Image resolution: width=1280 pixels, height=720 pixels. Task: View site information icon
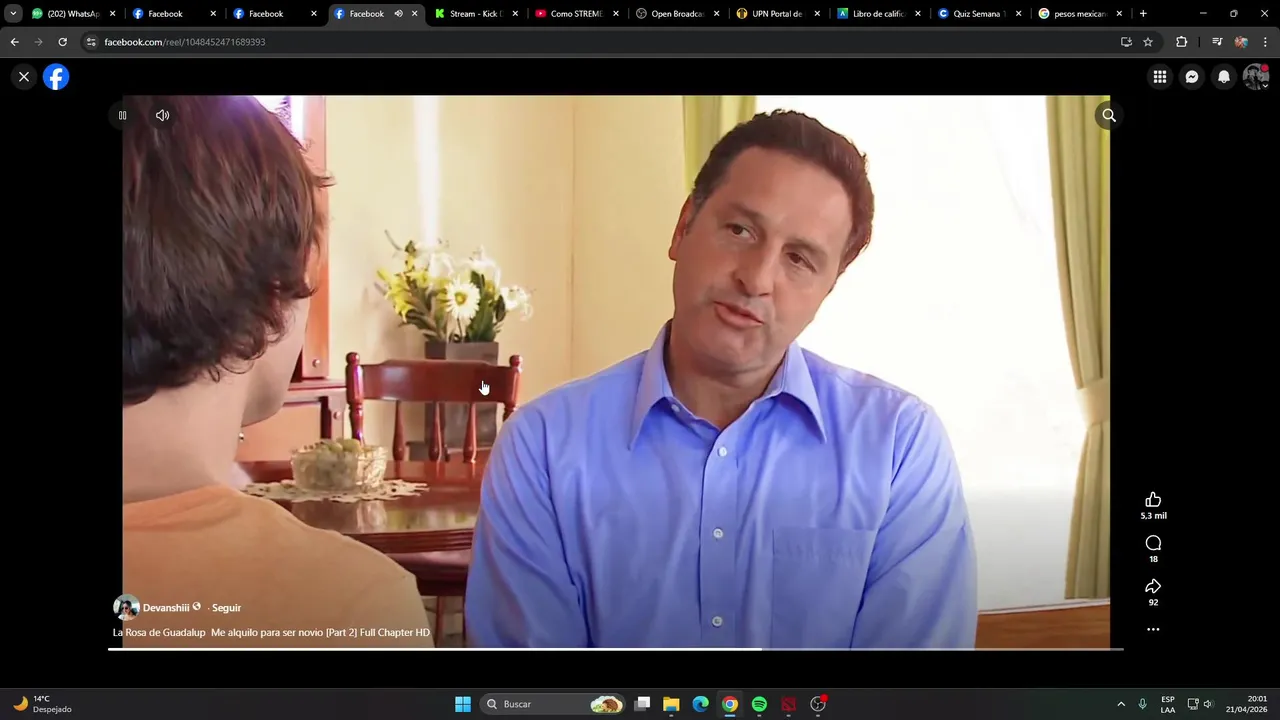[91, 42]
